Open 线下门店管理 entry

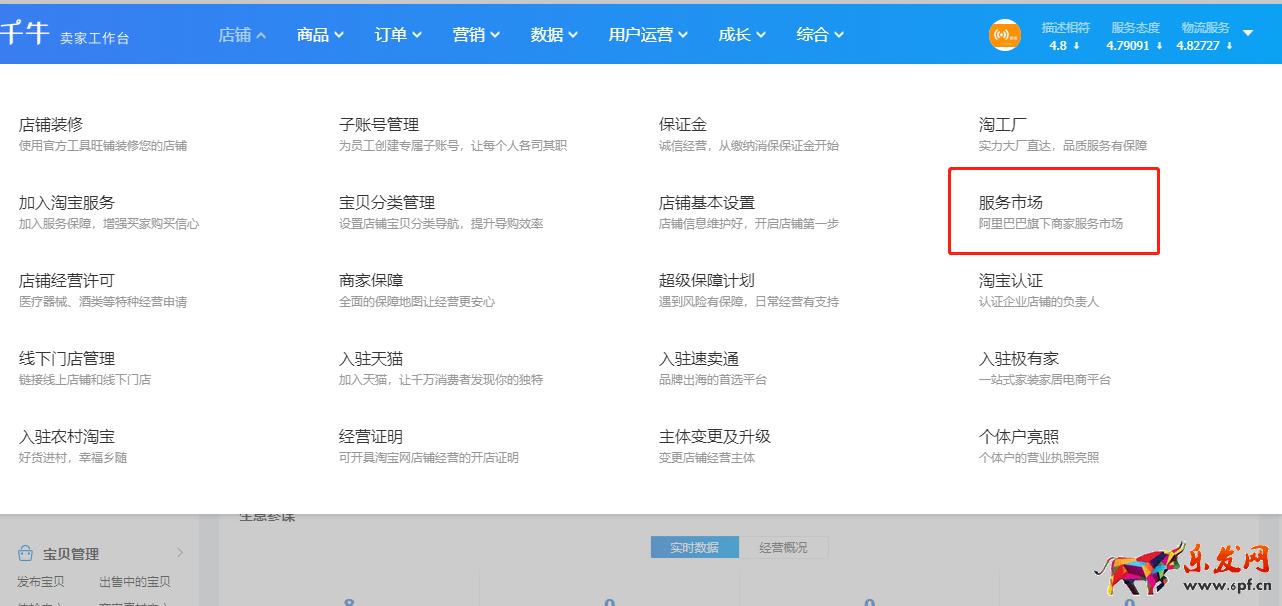click(67, 359)
